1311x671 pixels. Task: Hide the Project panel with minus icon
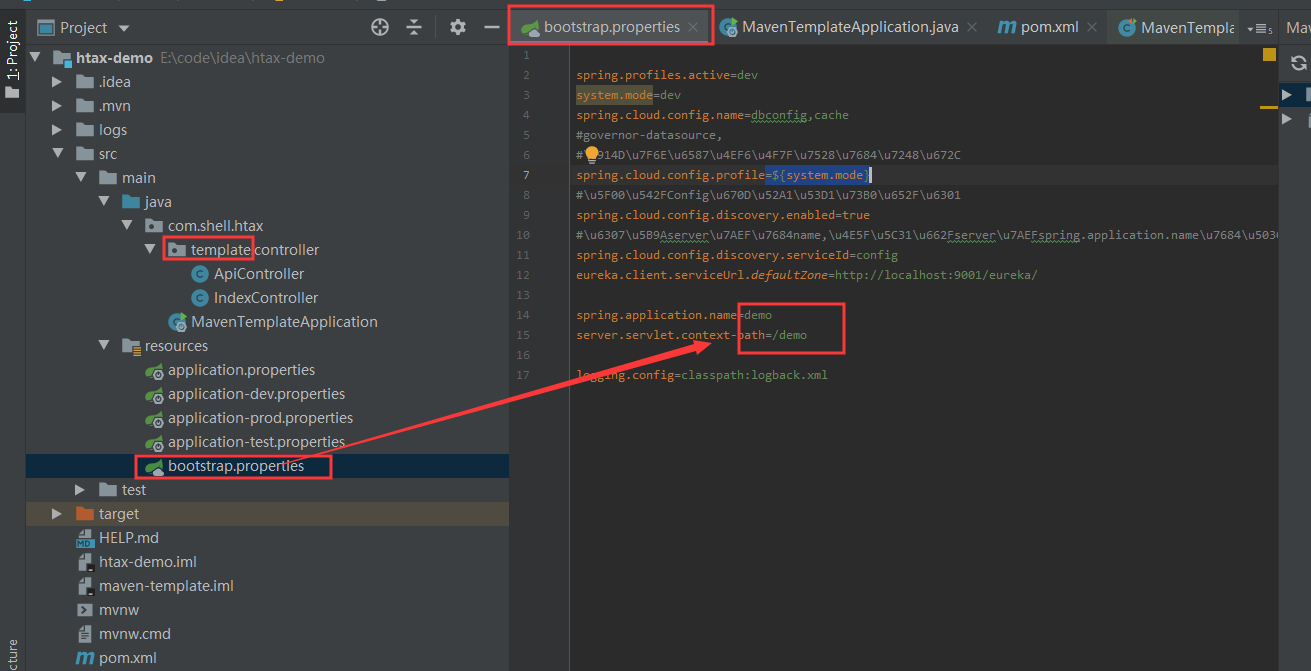491,28
